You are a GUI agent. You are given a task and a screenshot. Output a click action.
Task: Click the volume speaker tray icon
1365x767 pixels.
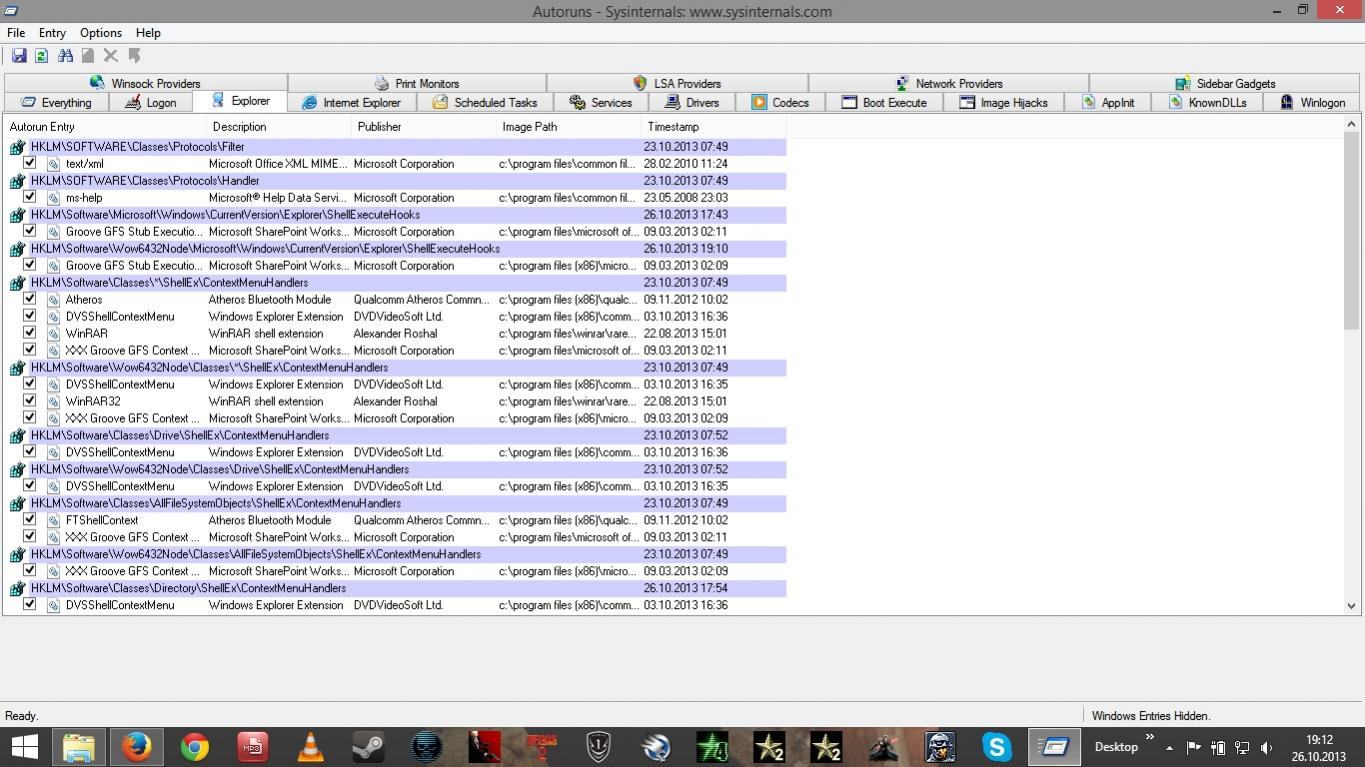pyautogui.click(x=1267, y=748)
